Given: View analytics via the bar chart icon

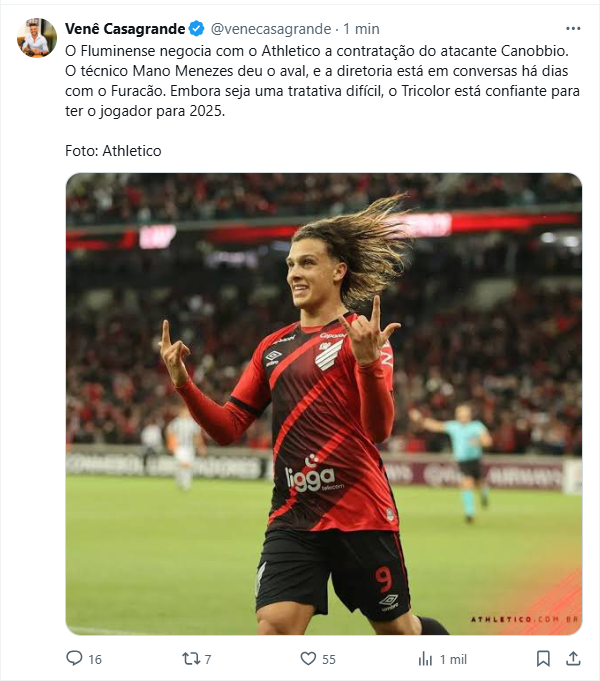Looking at the screenshot, I should click(425, 659).
